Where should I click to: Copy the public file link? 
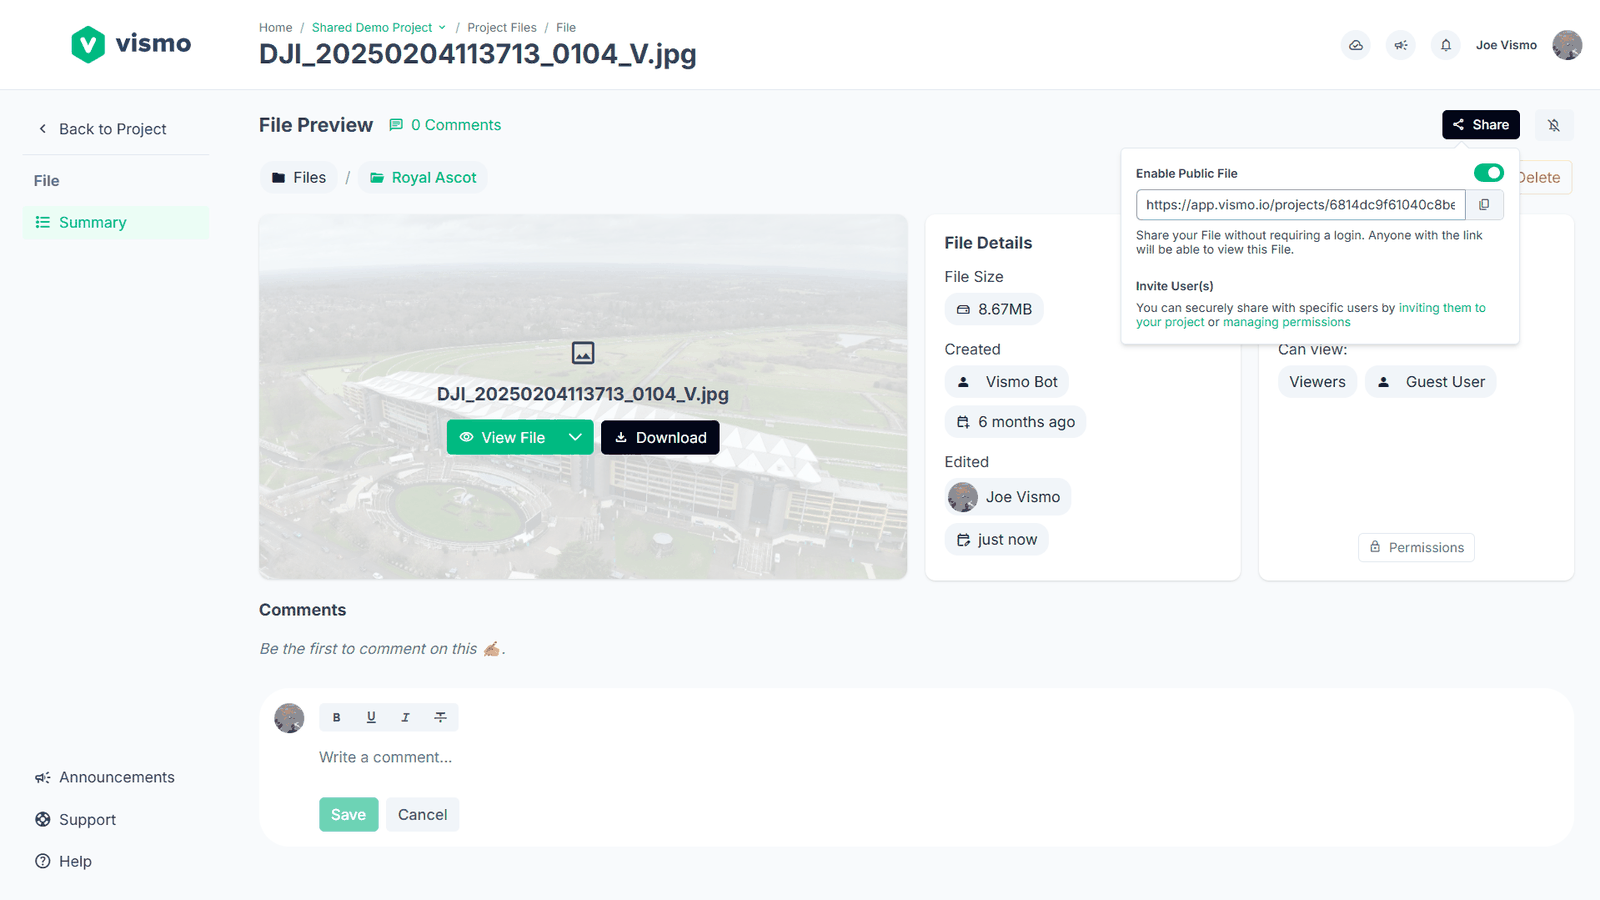(x=1484, y=205)
